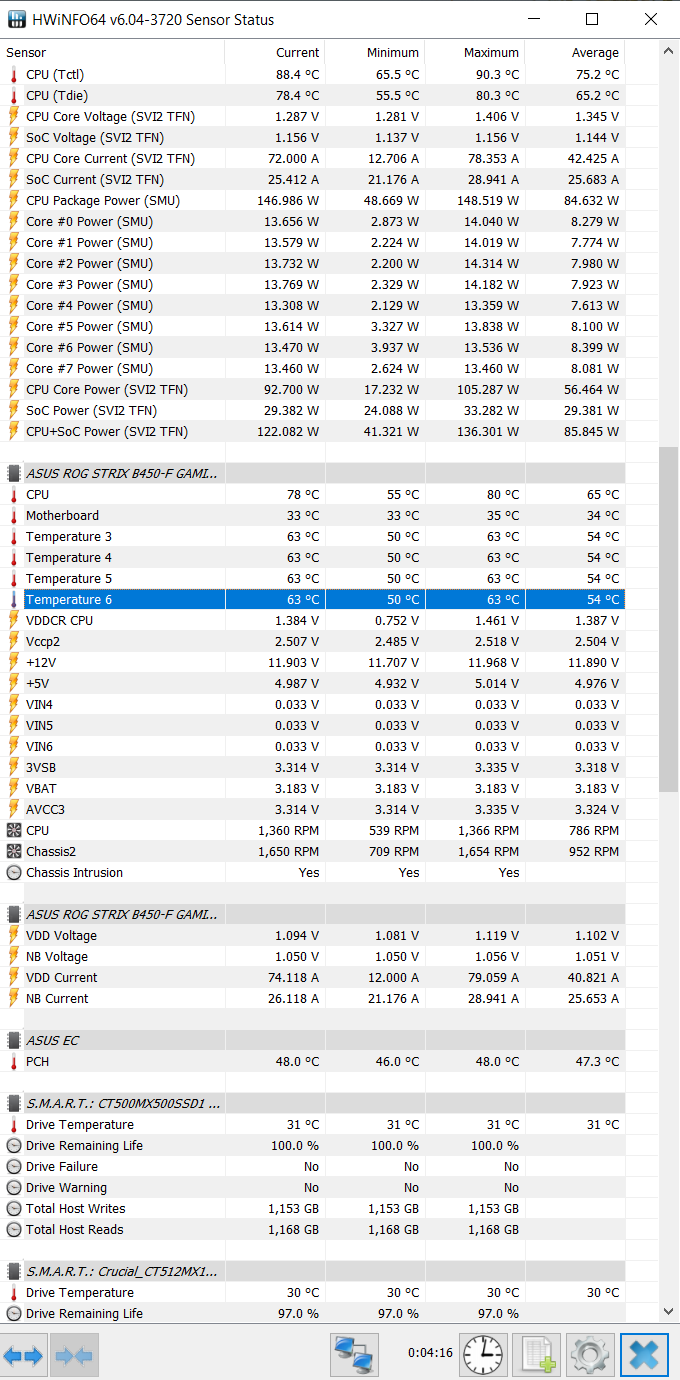Click the Minimum column header
Viewport: 680px width, 1380px height.
pos(375,52)
